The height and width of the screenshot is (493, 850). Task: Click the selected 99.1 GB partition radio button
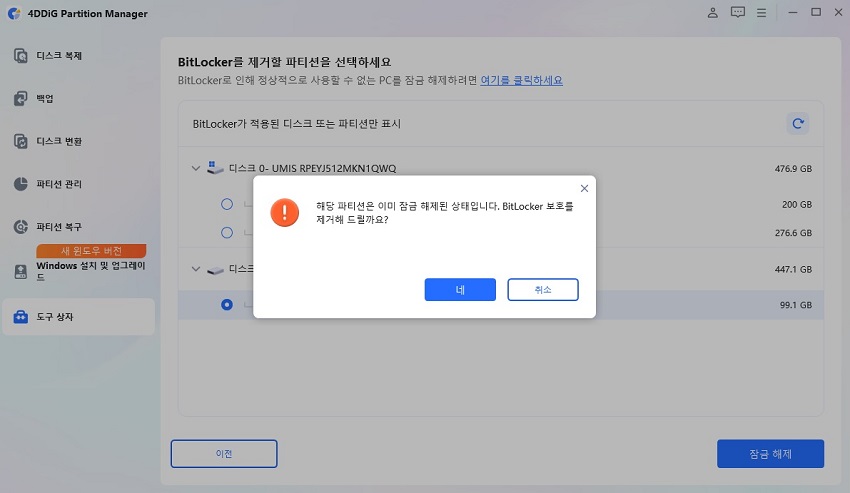[x=227, y=305]
